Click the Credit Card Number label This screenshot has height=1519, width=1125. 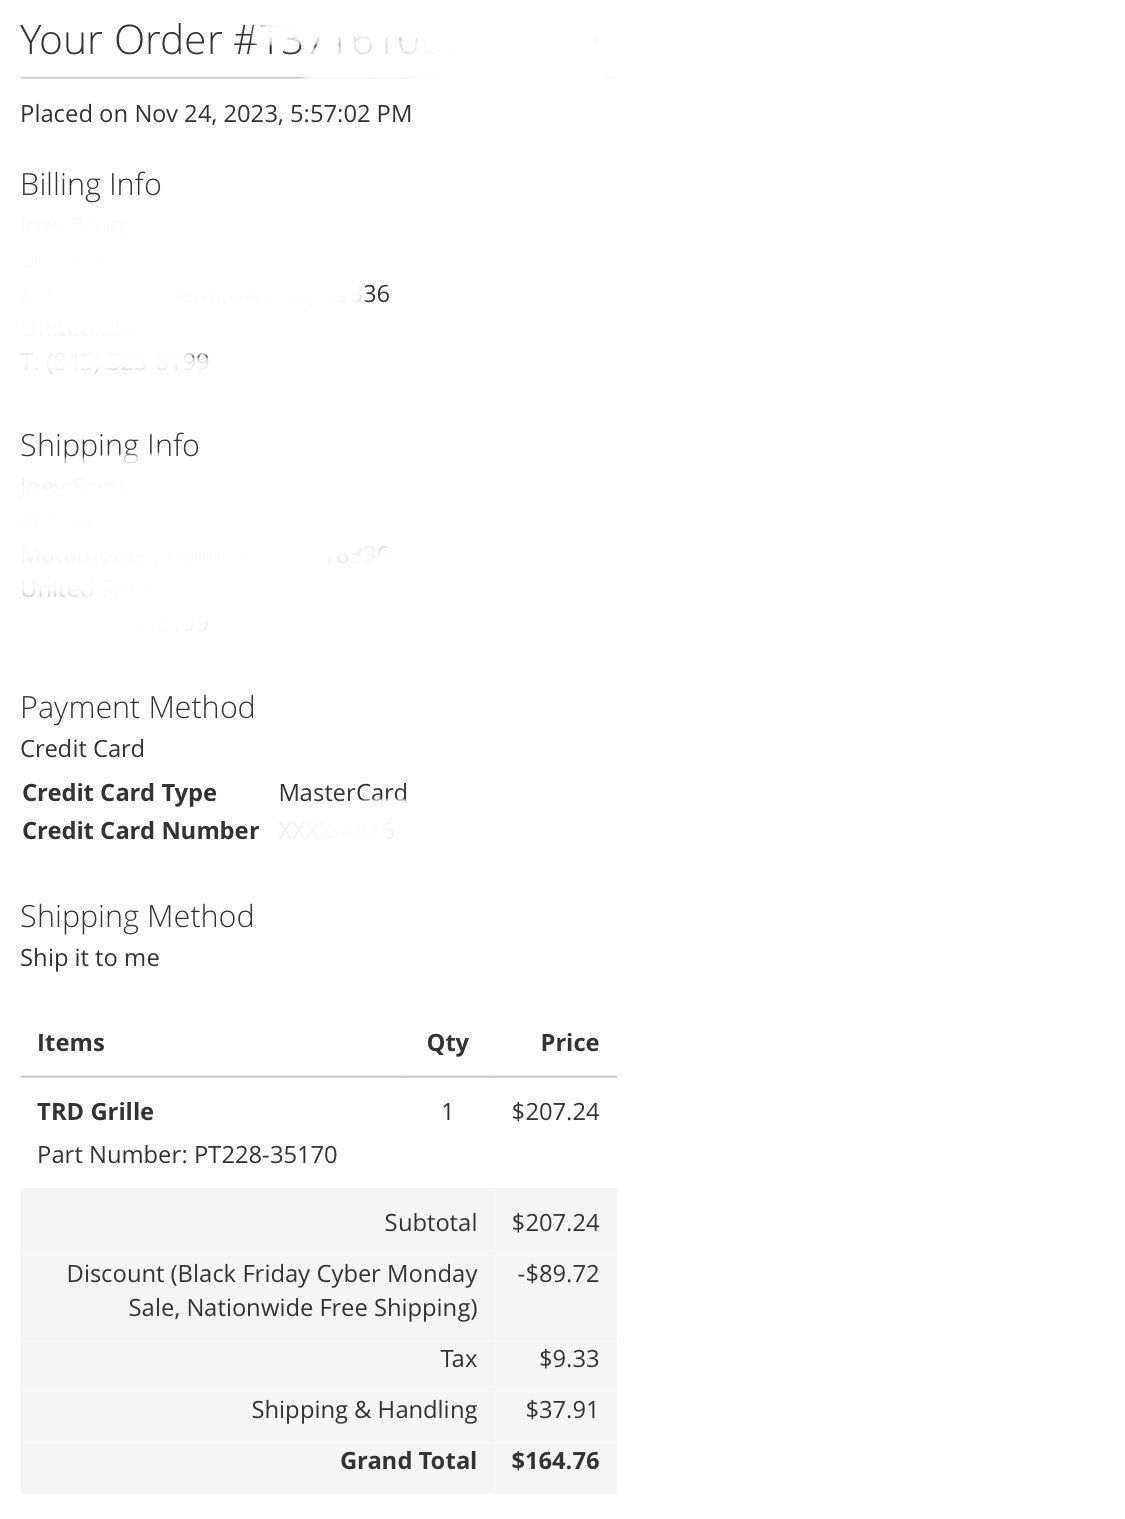point(141,831)
